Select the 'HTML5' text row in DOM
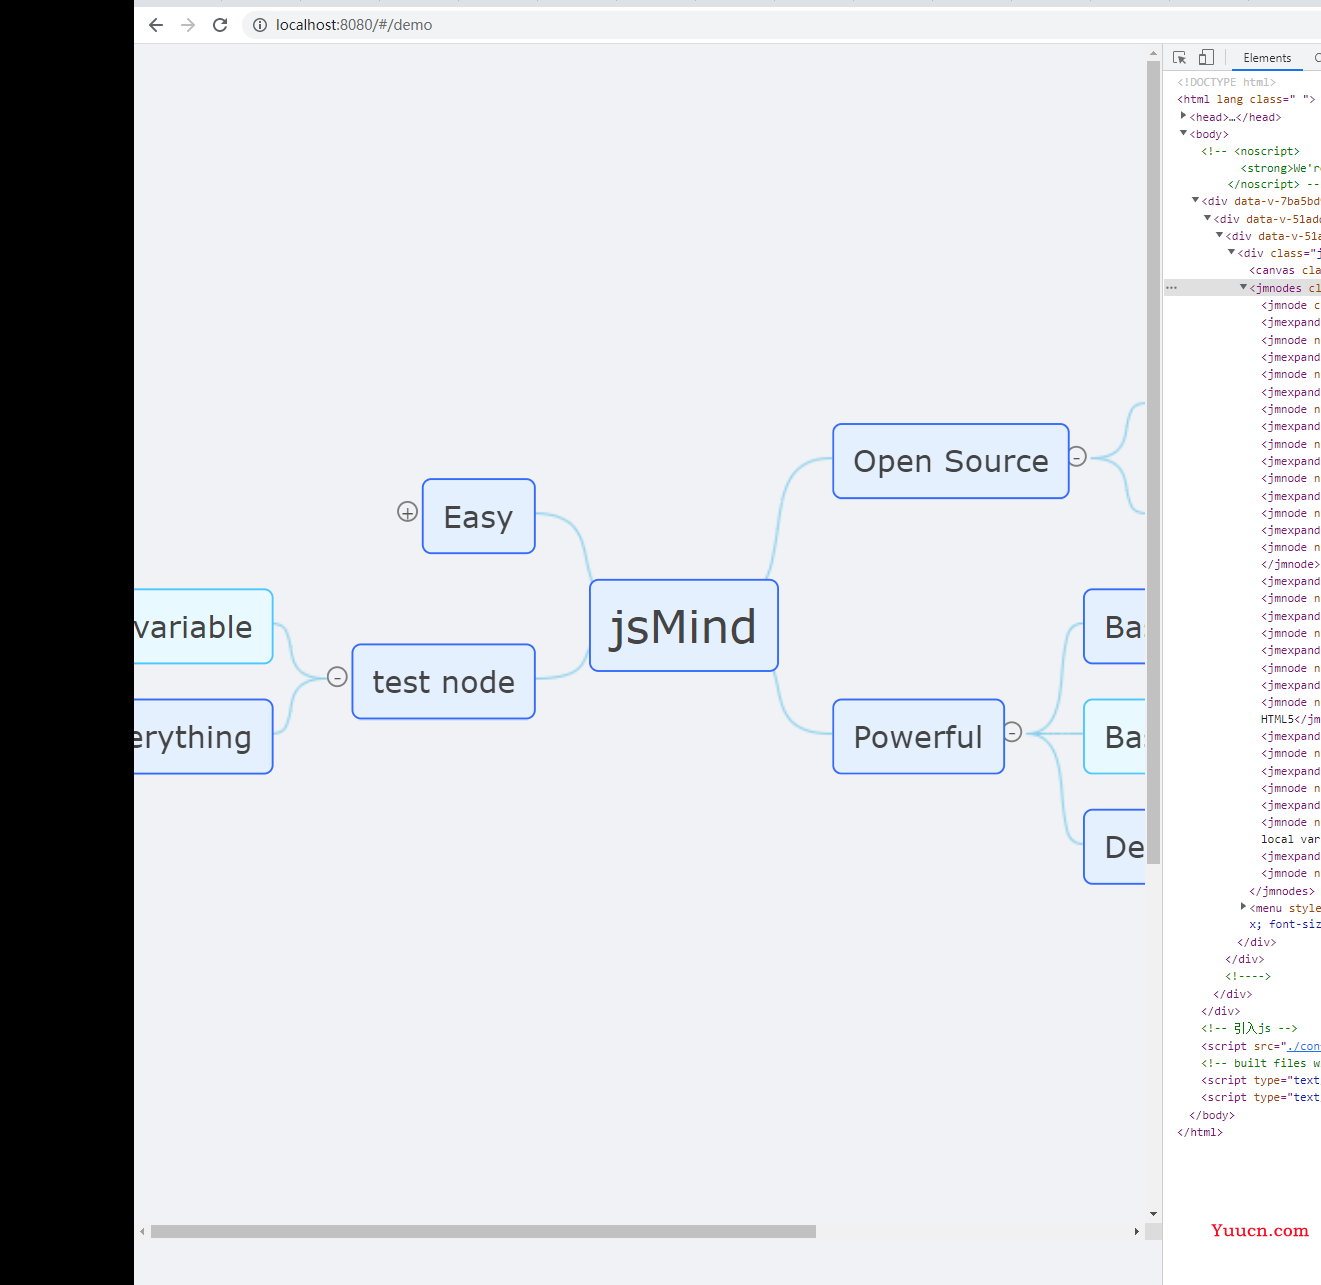Image resolution: width=1321 pixels, height=1285 pixels. coord(1290,719)
